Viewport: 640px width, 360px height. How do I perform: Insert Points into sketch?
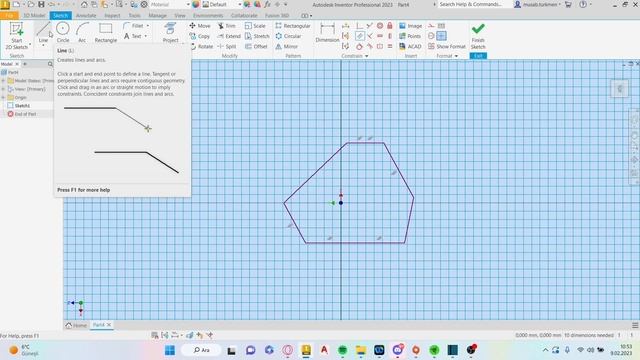pyautogui.click(x=410, y=36)
